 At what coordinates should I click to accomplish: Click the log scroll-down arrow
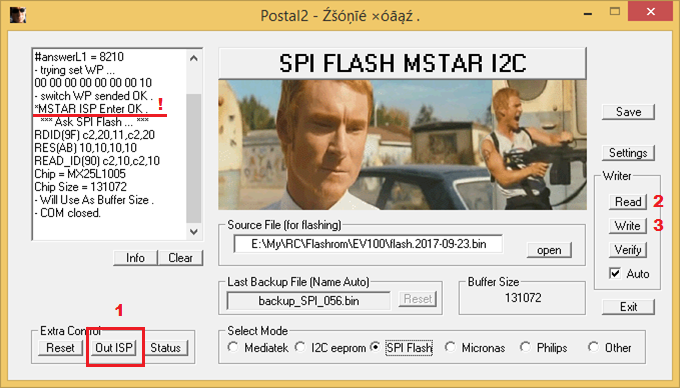pyautogui.click(x=194, y=231)
